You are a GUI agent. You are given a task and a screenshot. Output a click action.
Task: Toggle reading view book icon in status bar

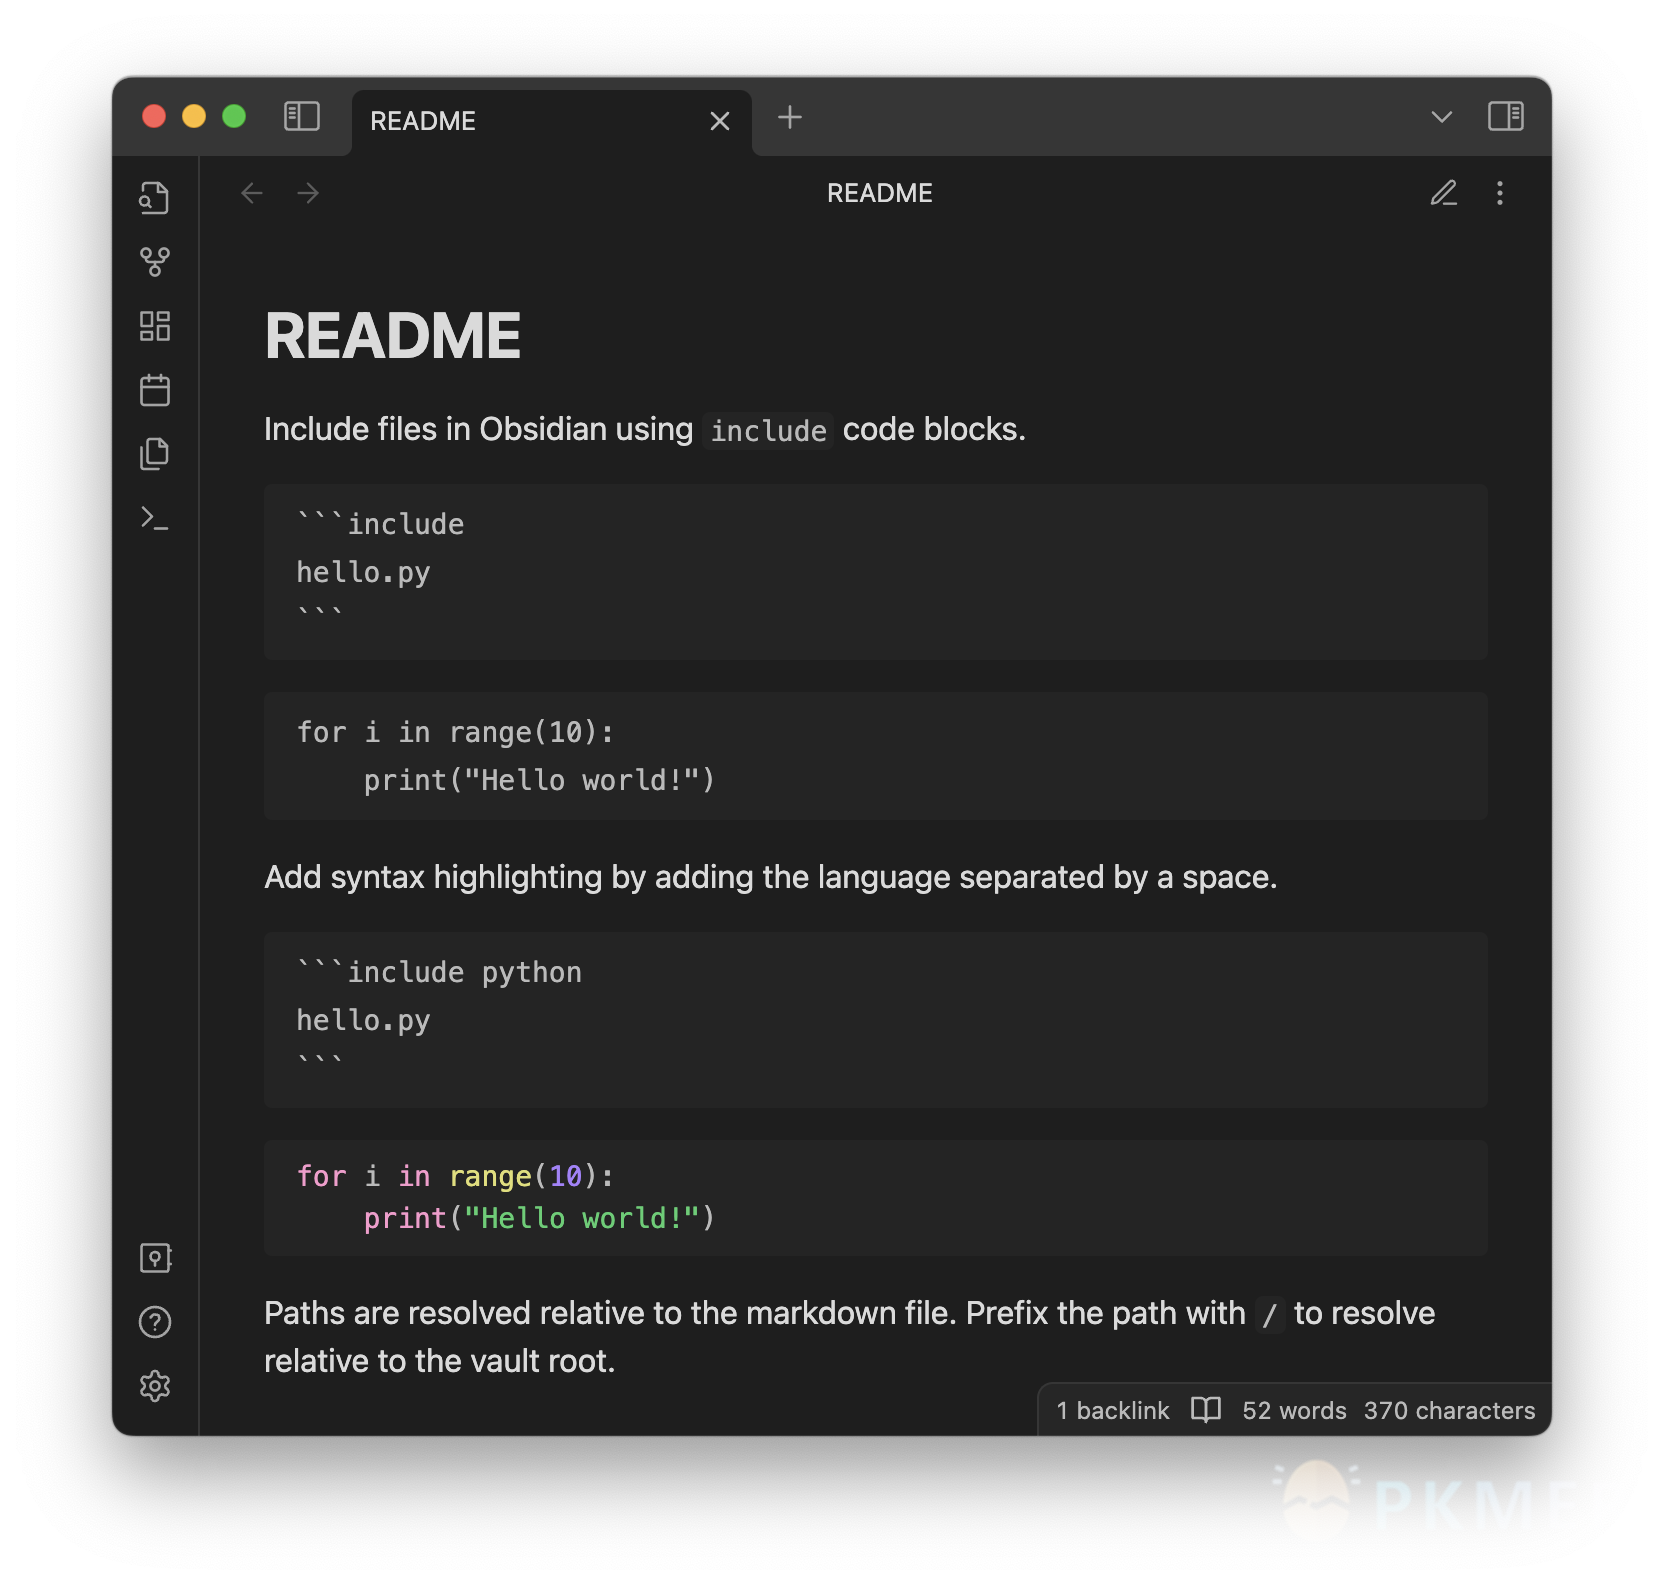pyautogui.click(x=1206, y=1410)
